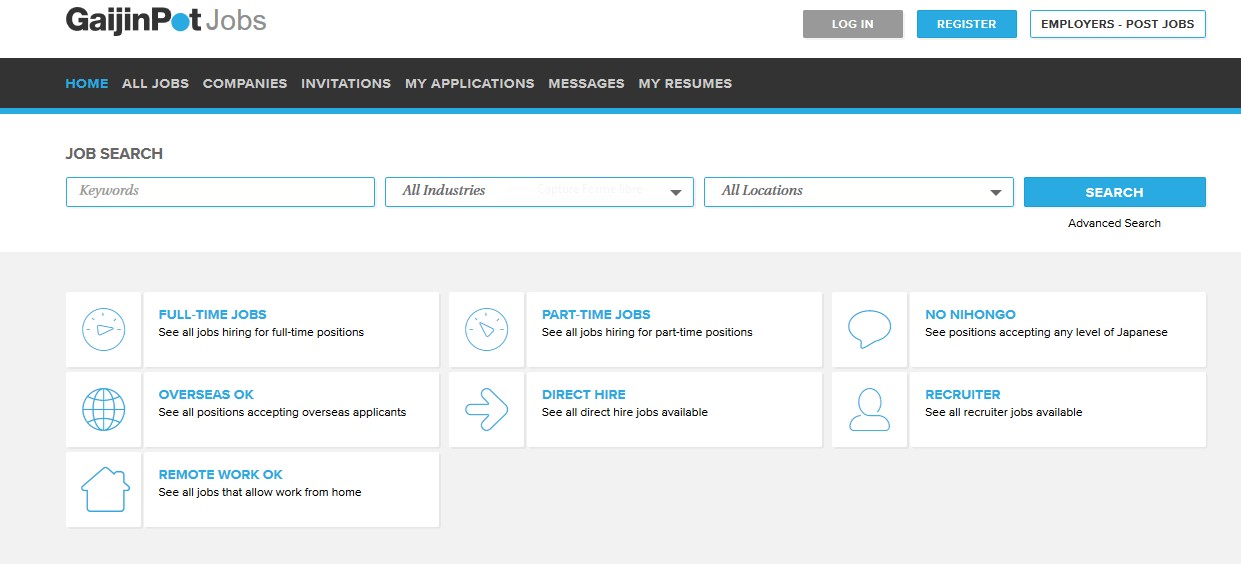The image size is (1241, 564).
Task: Open the Companies menu item
Action: [245, 83]
